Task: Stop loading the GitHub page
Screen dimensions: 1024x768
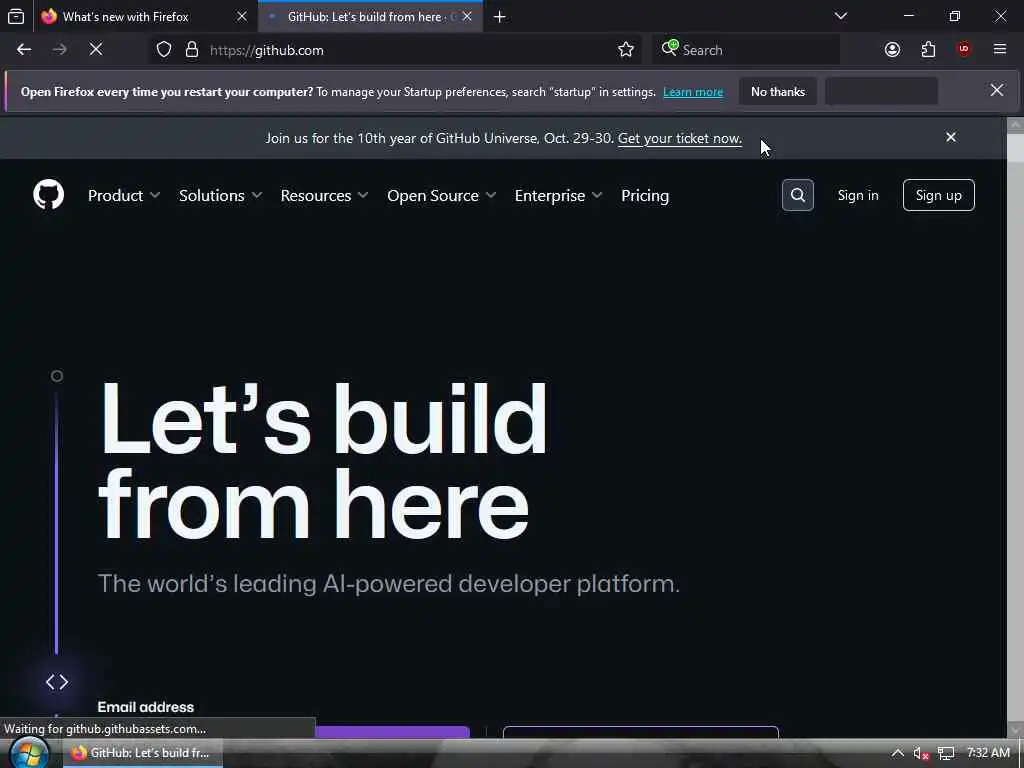Action: pyautogui.click(x=96, y=50)
